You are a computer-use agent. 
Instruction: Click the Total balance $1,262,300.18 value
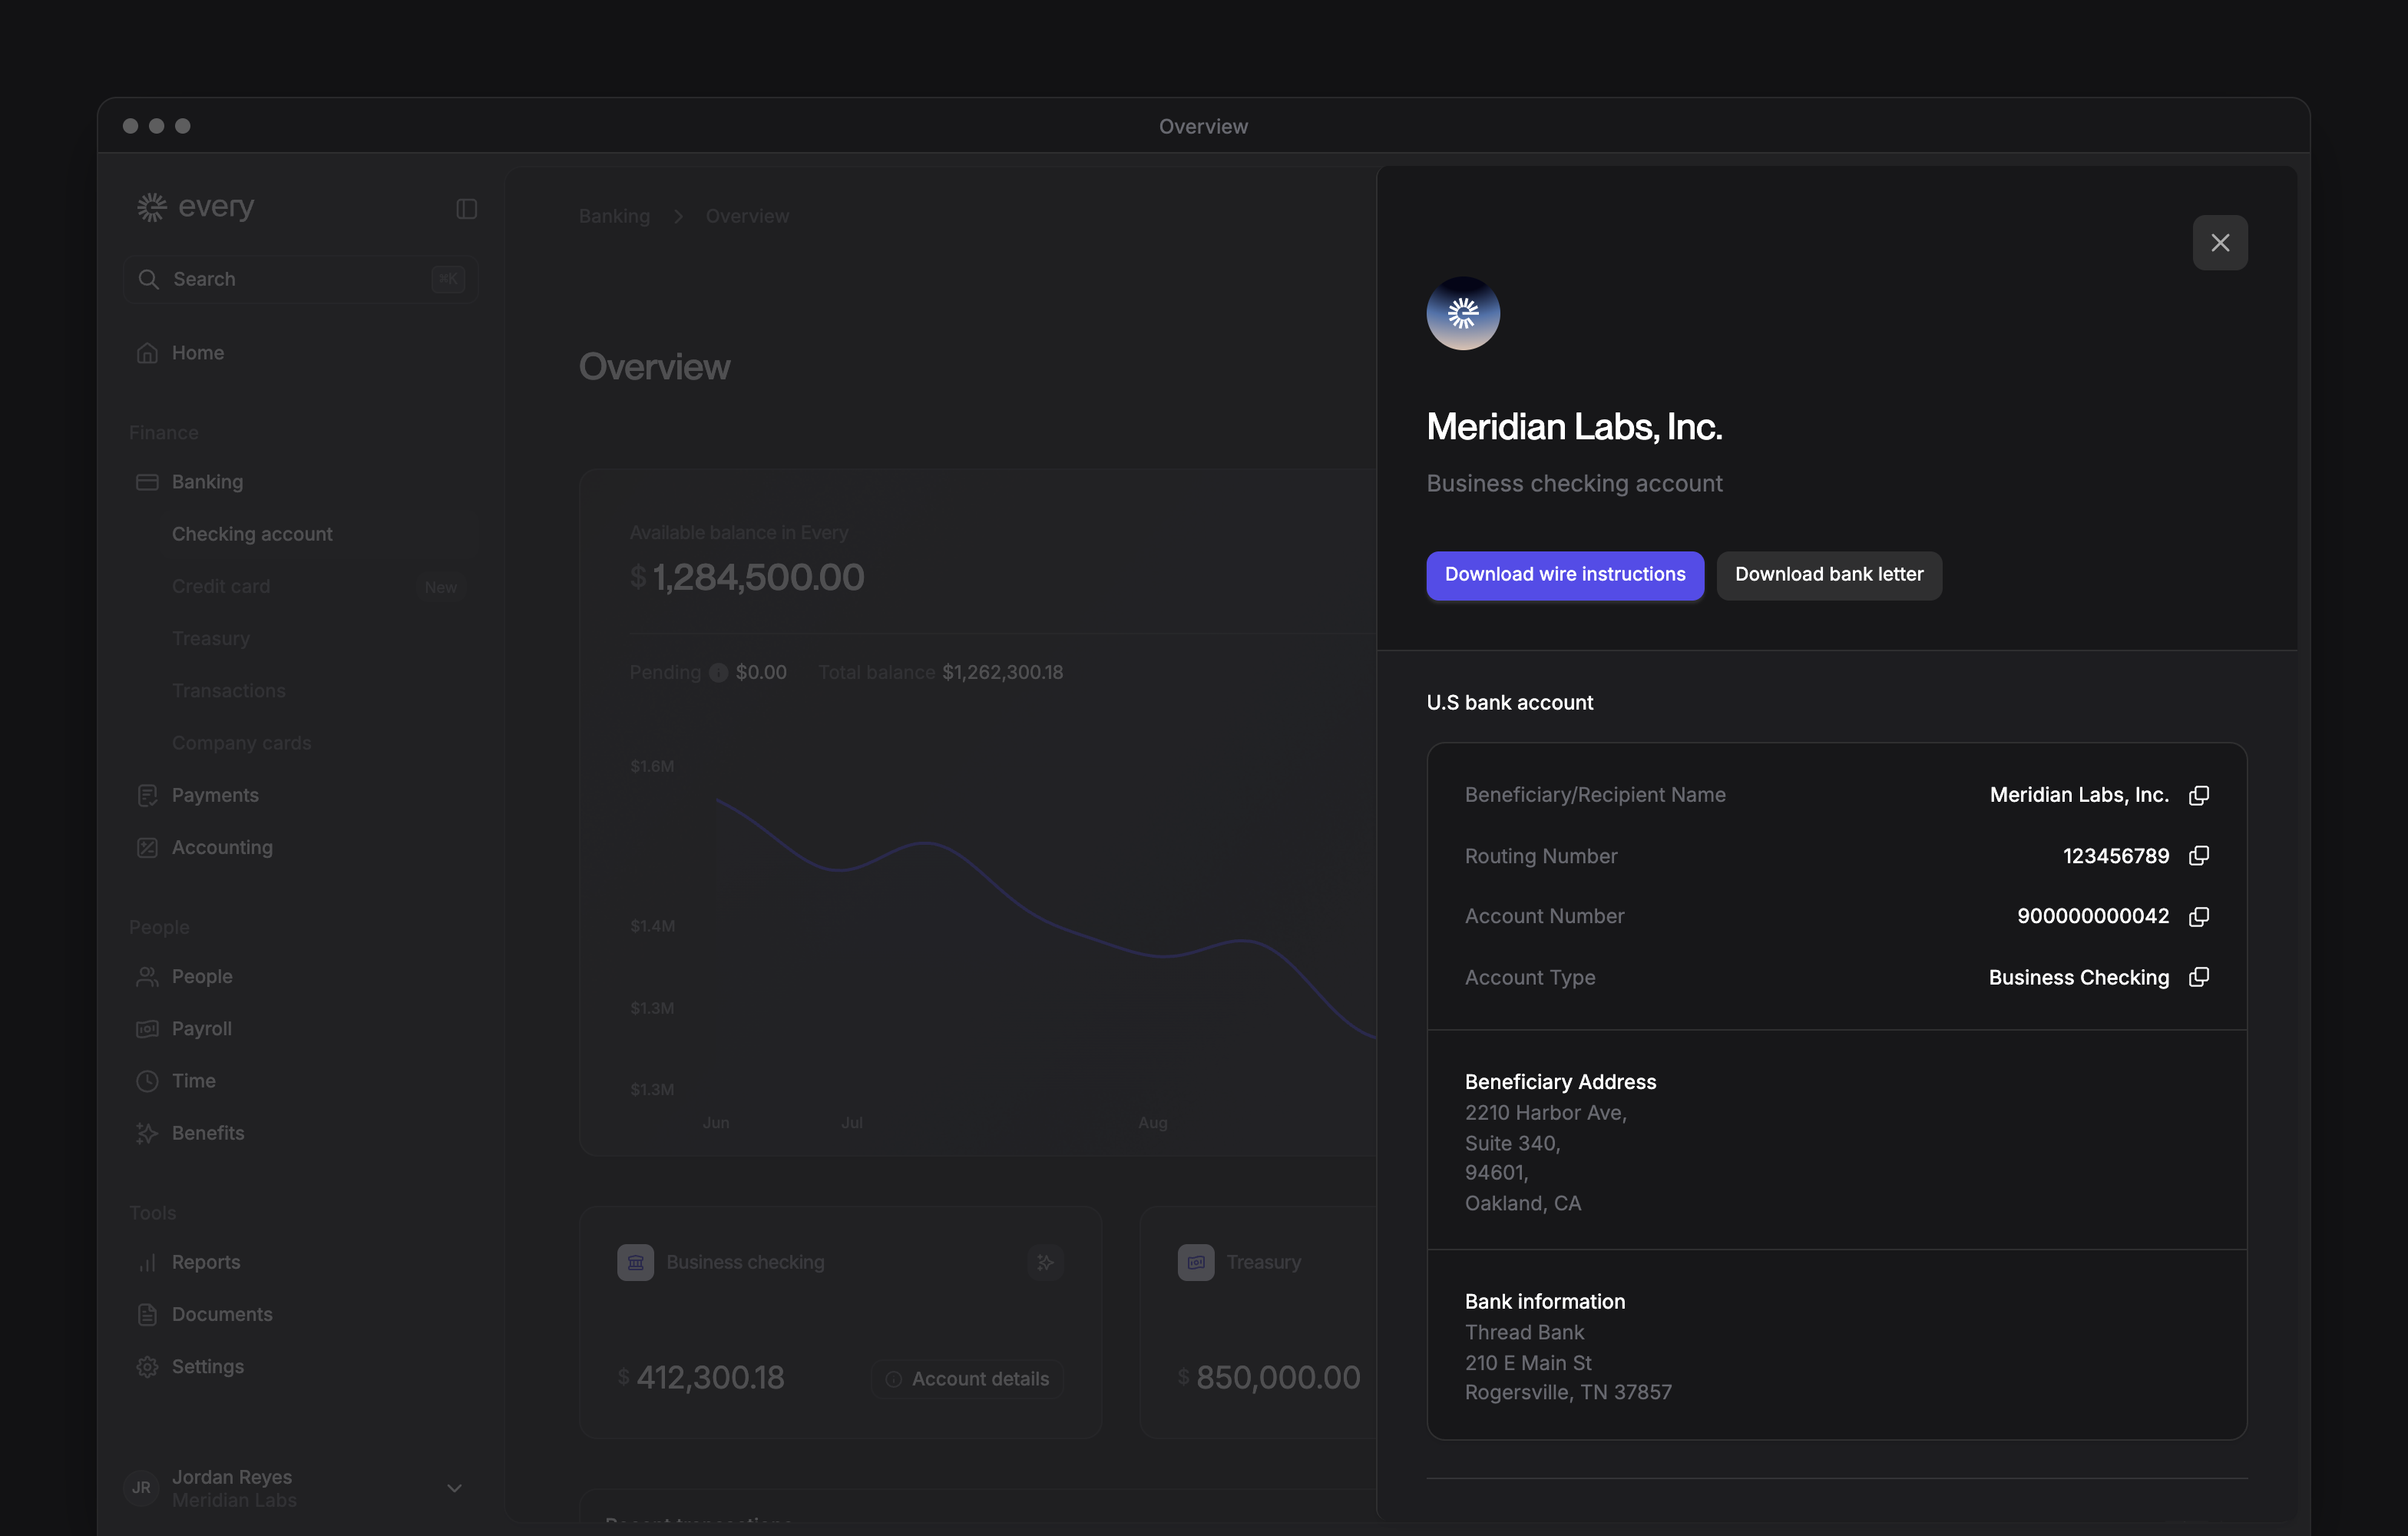click(1002, 673)
